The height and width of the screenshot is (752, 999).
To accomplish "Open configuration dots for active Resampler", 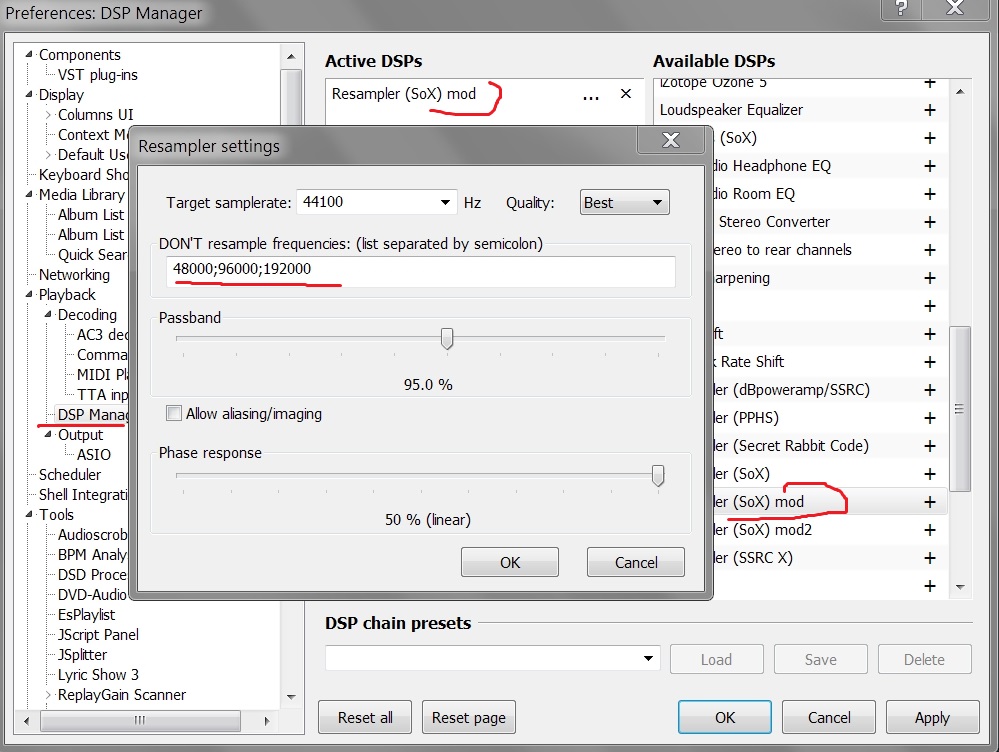I will (x=591, y=98).
